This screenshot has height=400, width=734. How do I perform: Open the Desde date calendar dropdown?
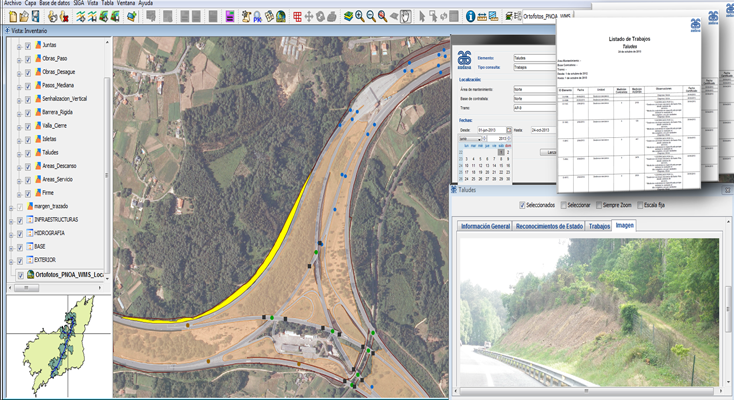coord(508,130)
